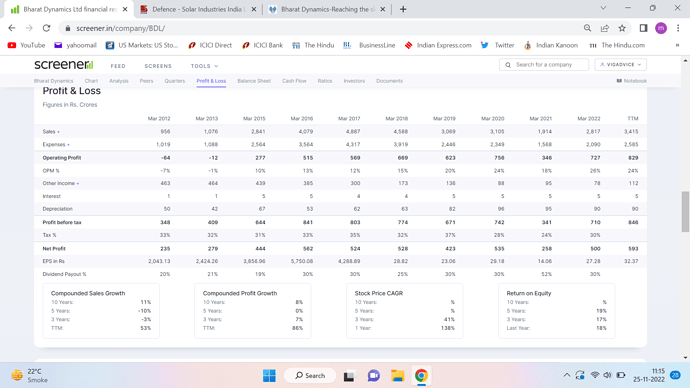Go to Quarters section
This screenshot has width=690, height=388.
pyautogui.click(x=175, y=81)
